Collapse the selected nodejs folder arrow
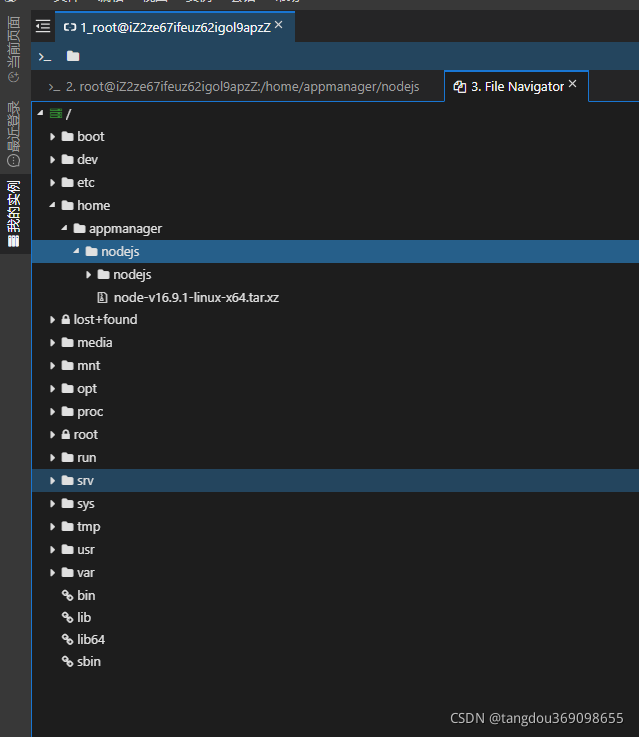Image resolution: width=639 pixels, height=737 pixels. (x=77, y=251)
